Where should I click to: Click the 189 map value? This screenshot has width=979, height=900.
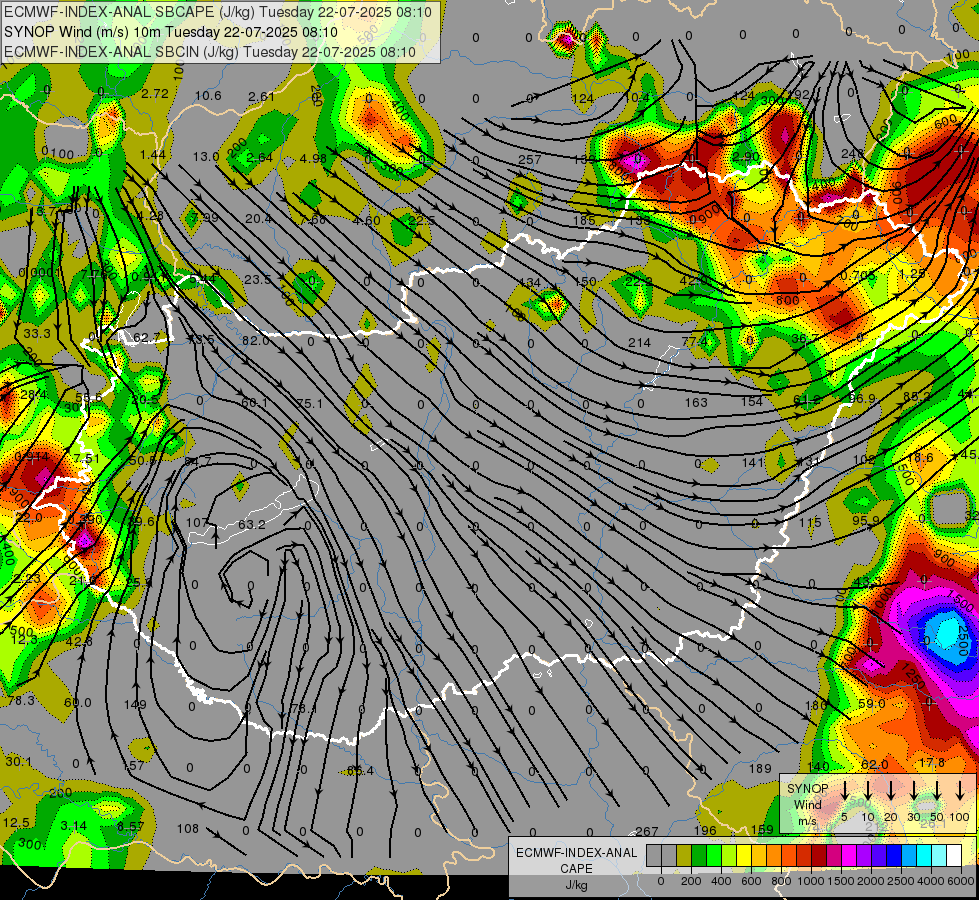(x=760, y=769)
